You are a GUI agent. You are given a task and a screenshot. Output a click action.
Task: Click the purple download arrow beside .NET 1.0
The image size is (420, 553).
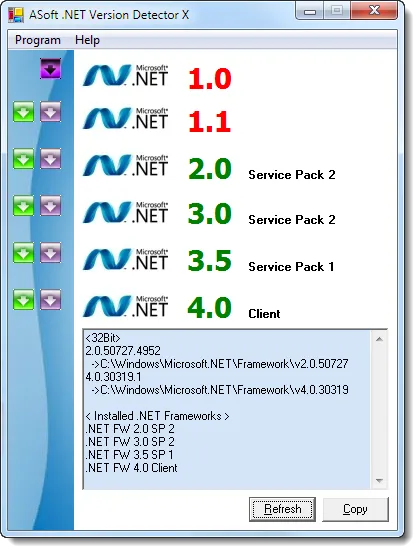[50, 68]
